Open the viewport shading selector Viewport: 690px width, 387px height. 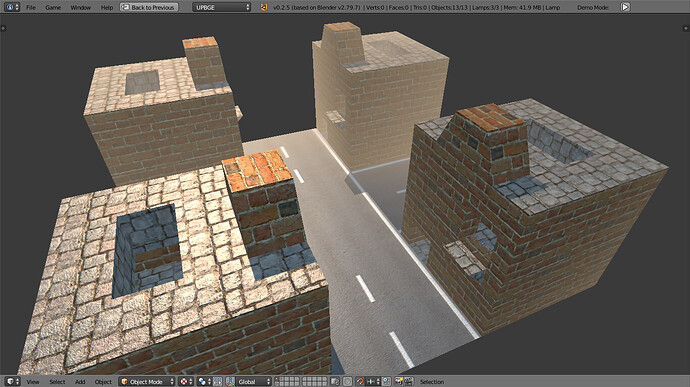click(x=186, y=381)
